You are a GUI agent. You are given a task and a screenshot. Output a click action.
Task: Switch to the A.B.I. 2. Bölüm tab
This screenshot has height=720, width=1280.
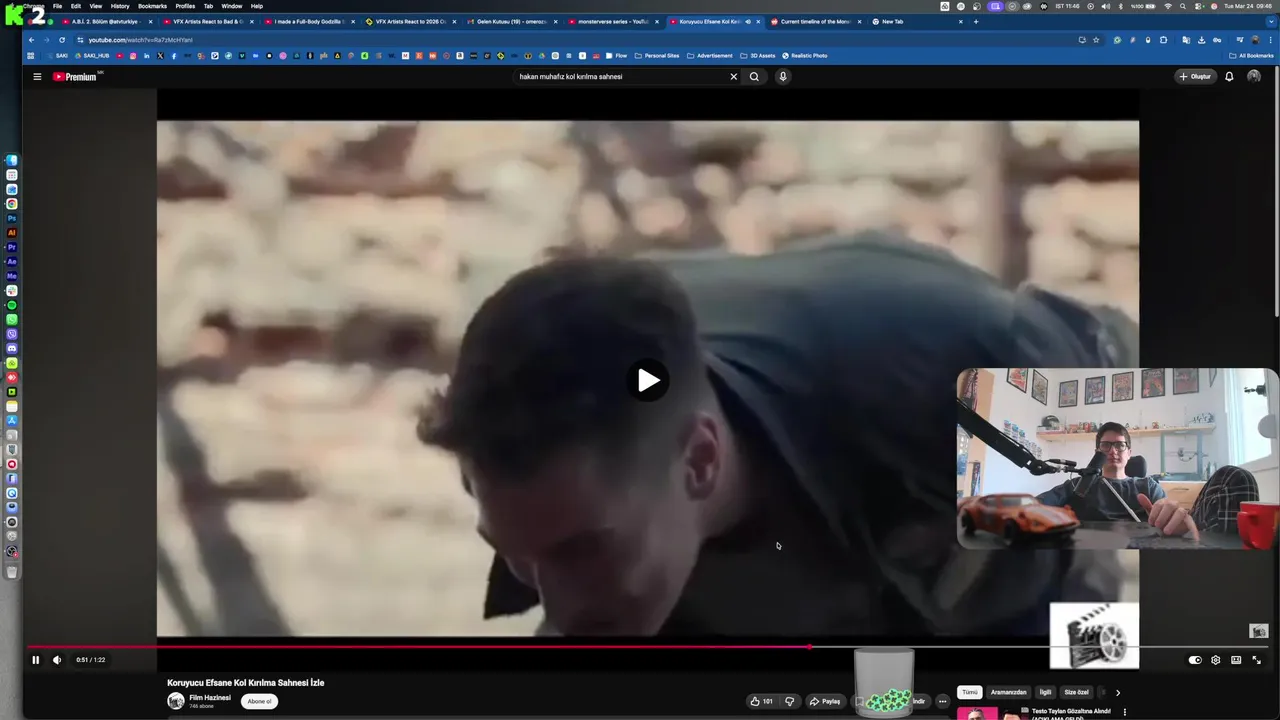coord(107,21)
